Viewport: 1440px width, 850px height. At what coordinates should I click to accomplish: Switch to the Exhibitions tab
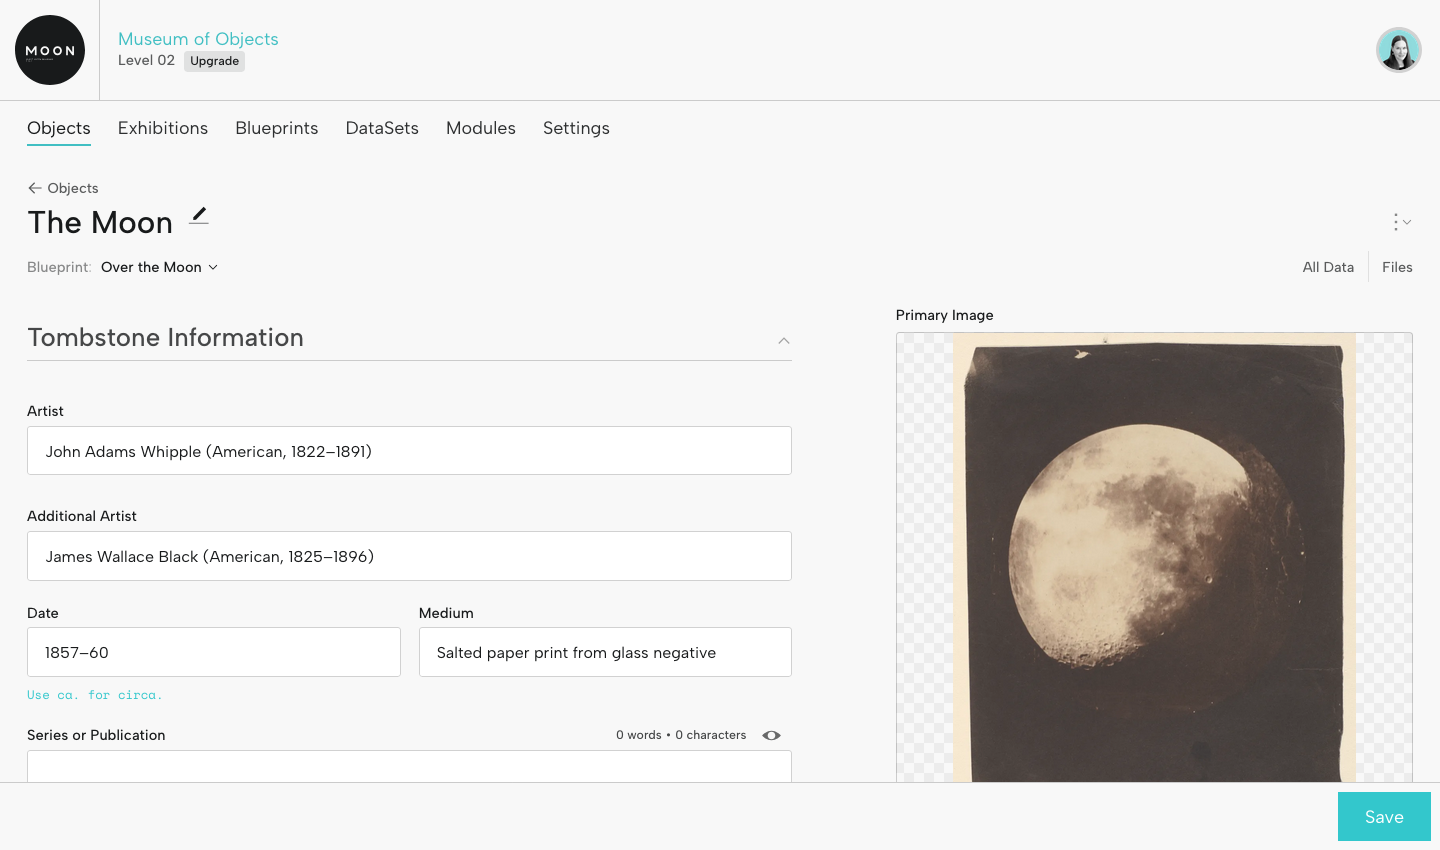tap(162, 128)
